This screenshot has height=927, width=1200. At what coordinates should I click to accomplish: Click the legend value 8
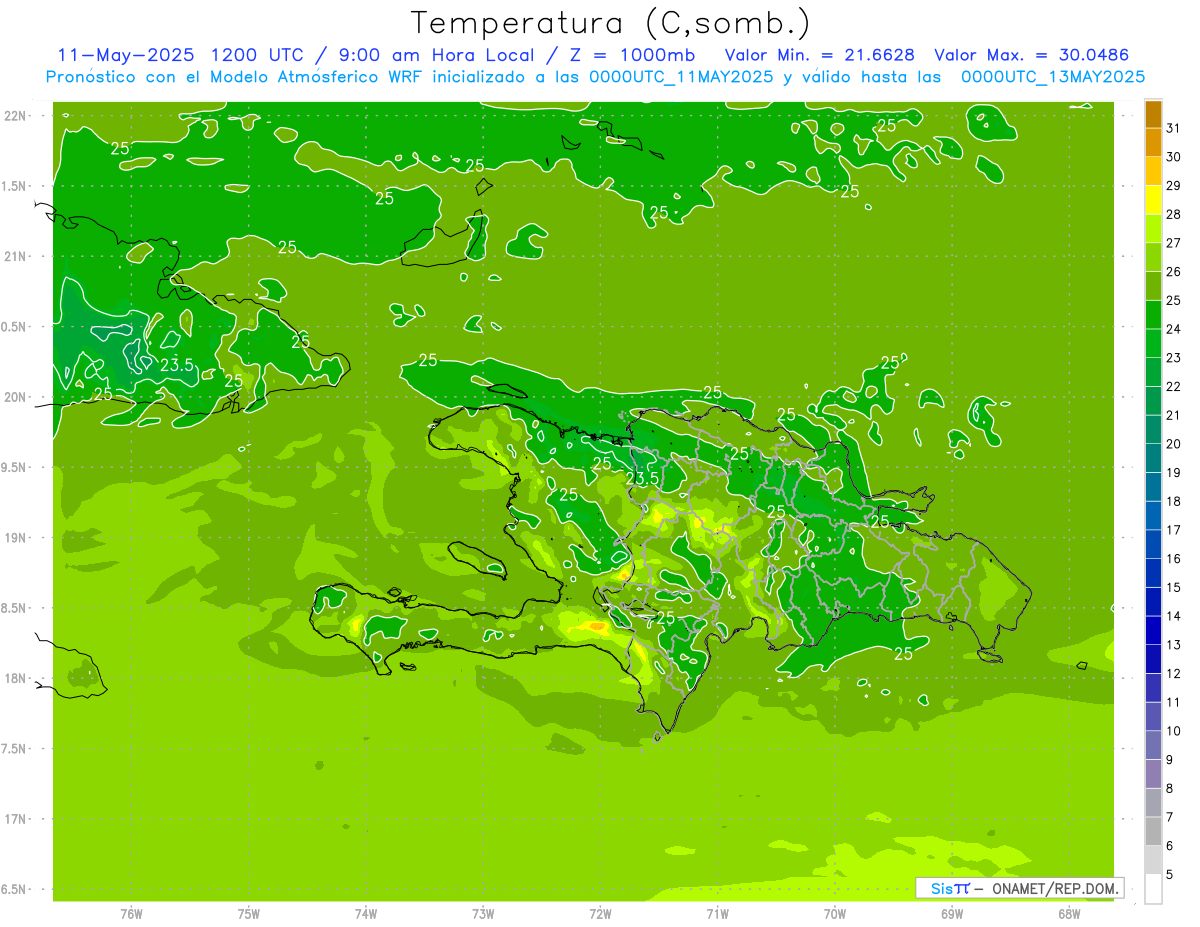(x=1170, y=789)
